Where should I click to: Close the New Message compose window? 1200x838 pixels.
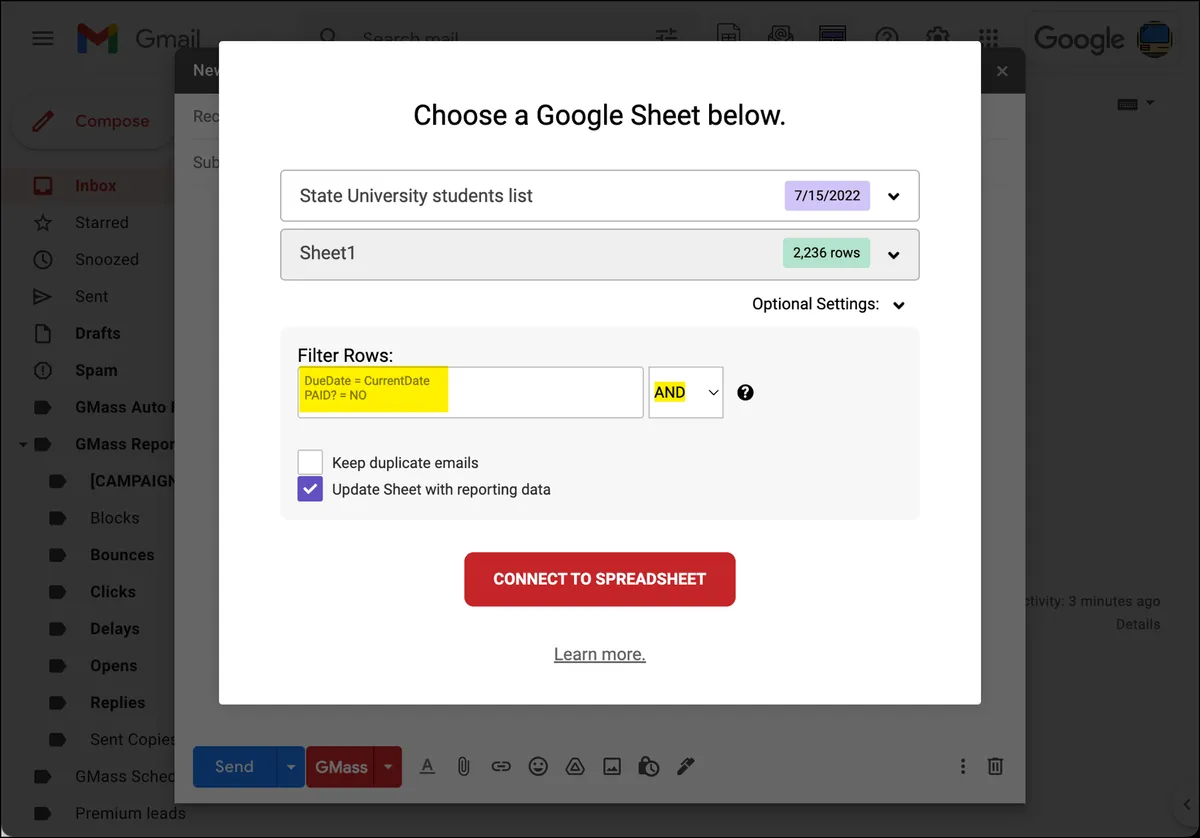coord(1002,71)
